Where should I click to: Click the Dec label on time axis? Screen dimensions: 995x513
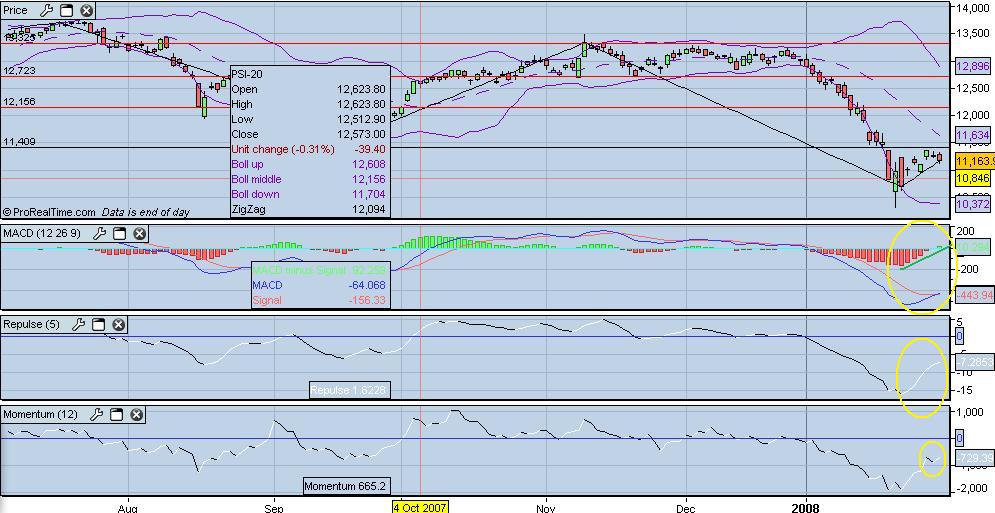pos(686,508)
